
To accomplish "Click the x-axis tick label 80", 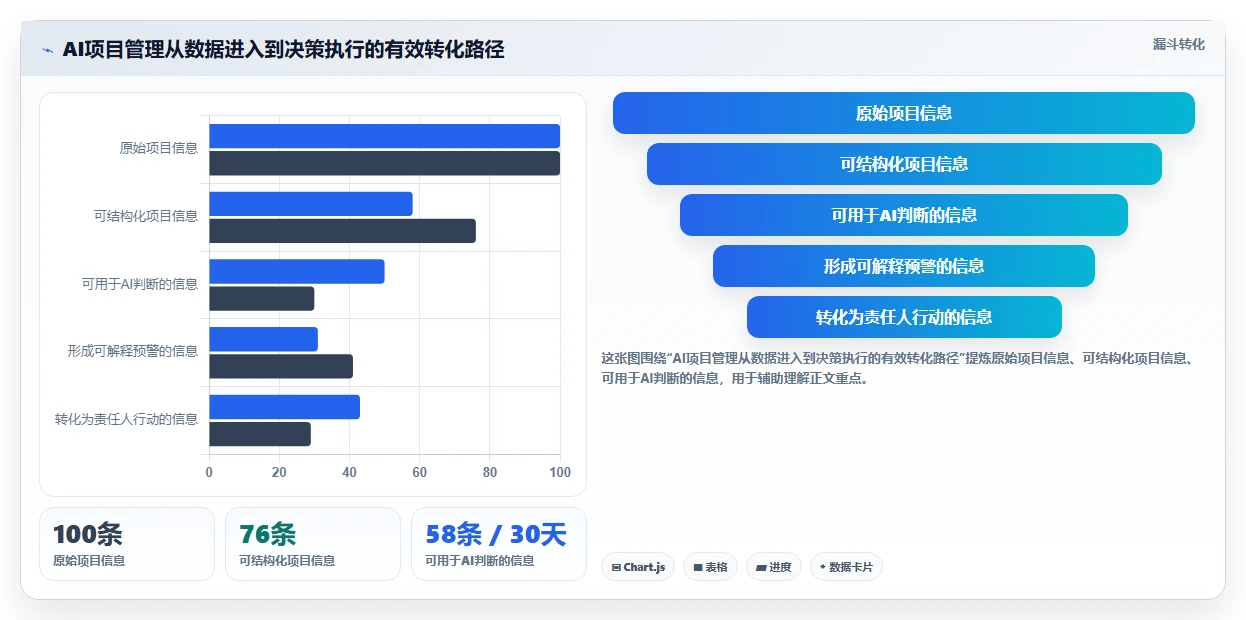I will tap(490, 472).
